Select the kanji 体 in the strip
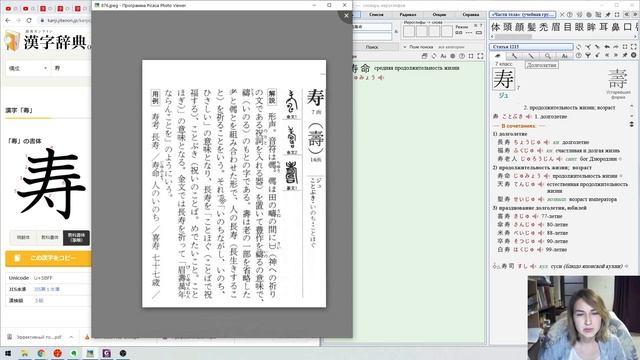This screenshot has width=640, height=360. coord(496,27)
